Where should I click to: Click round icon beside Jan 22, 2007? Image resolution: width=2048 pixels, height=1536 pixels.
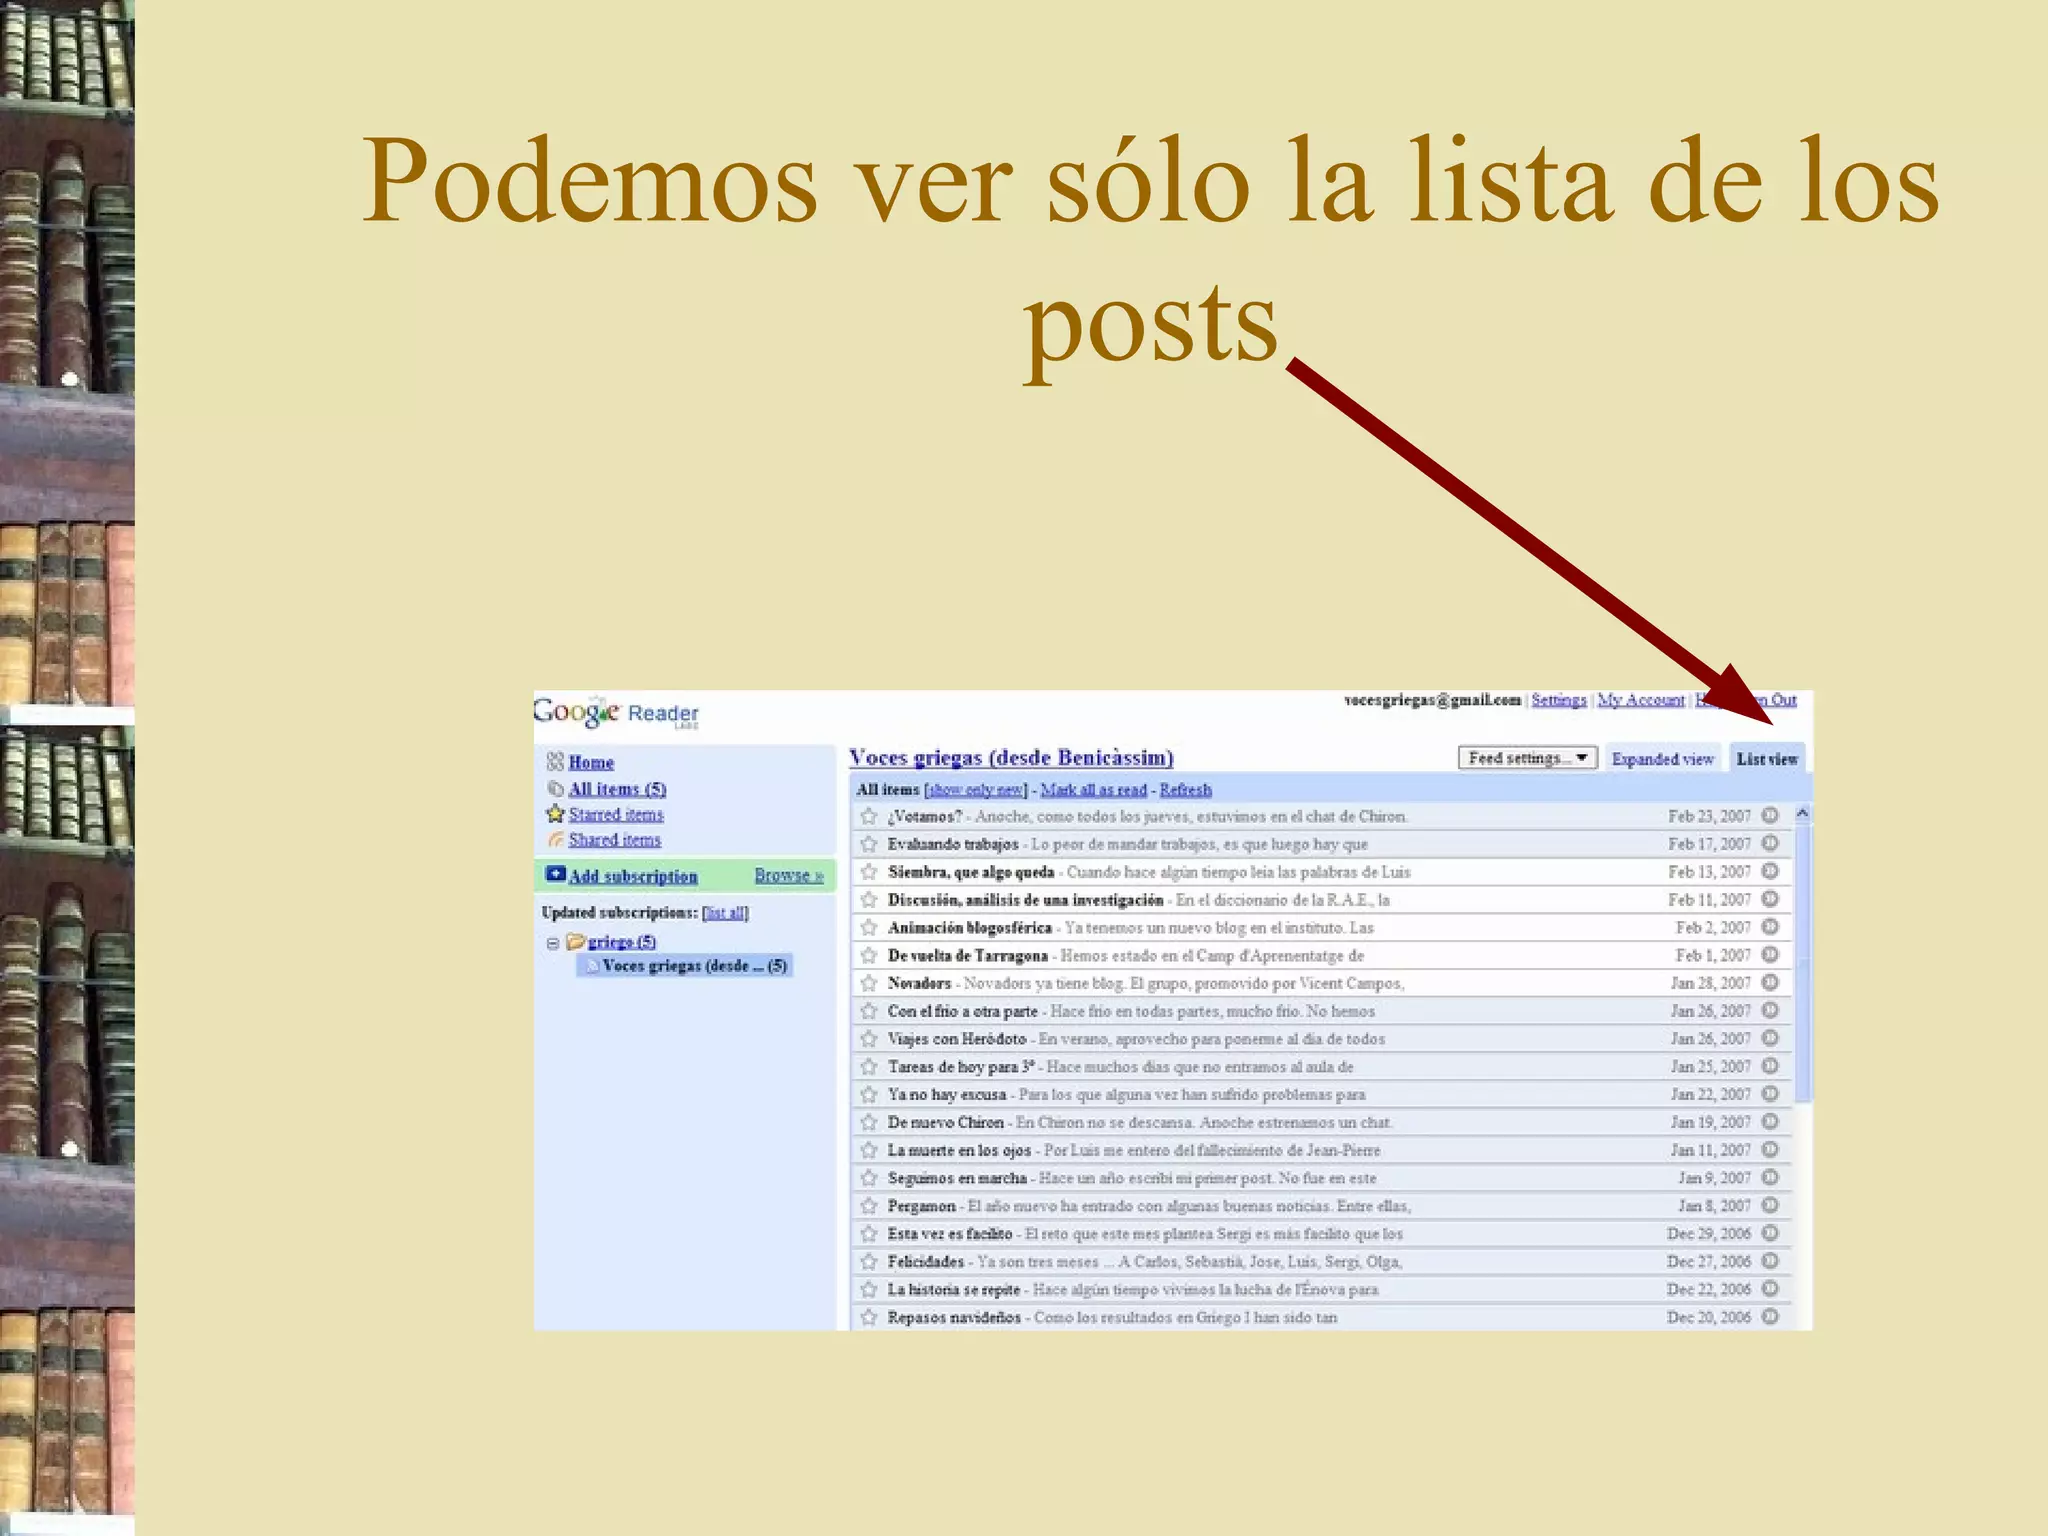coord(1770,1094)
